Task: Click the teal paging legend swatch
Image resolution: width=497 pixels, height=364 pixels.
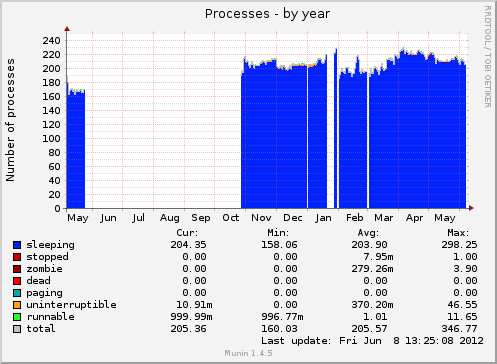Action: click(x=17, y=293)
